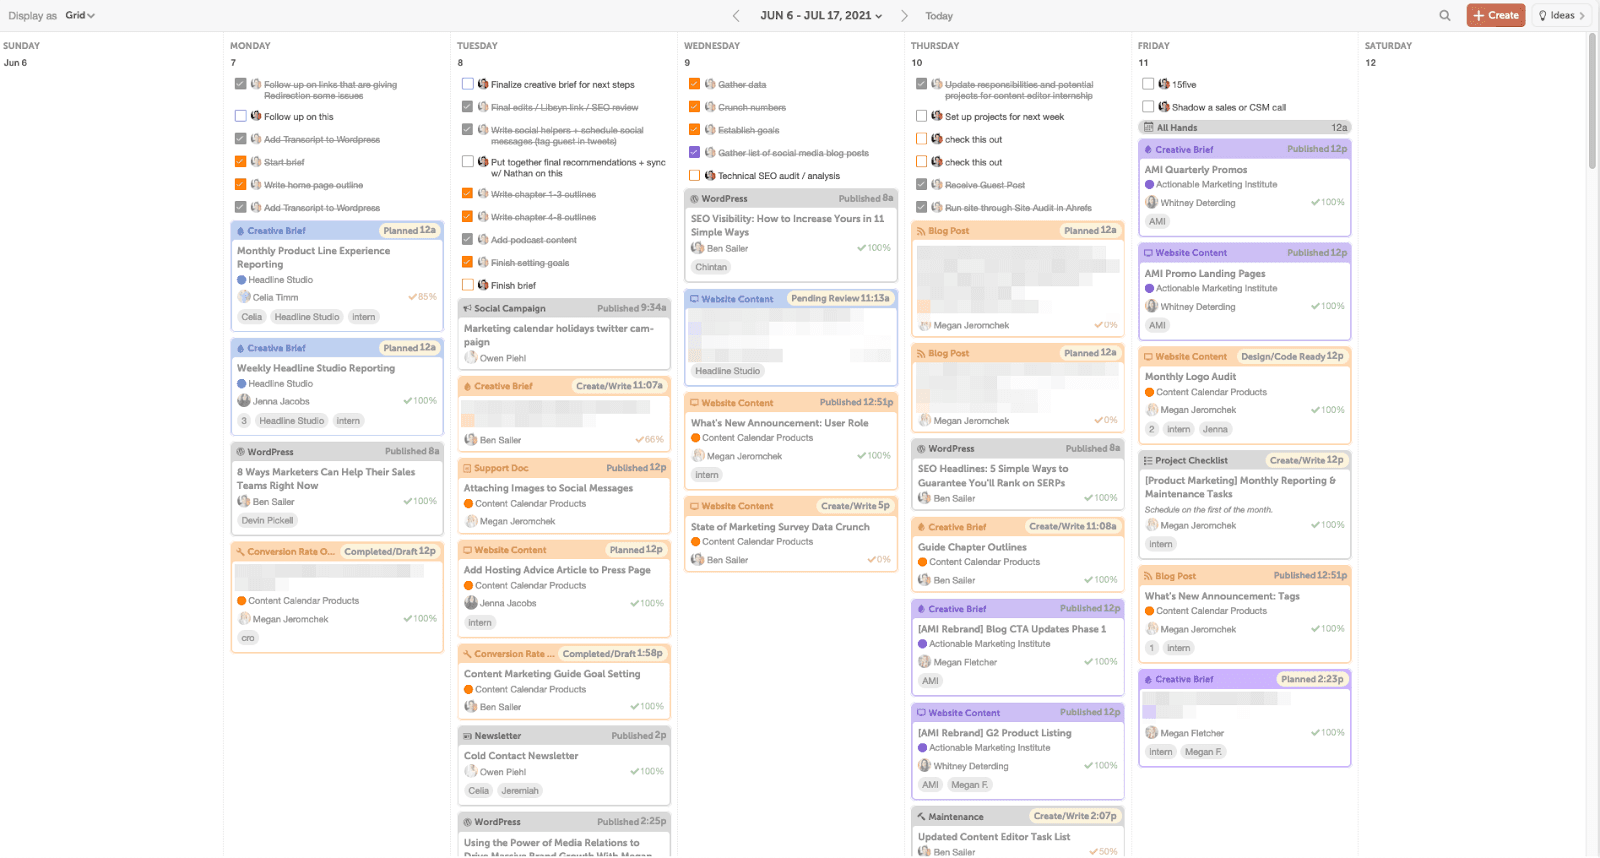Click 50% progress on Updated Content Editor Task List
The height and width of the screenshot is (858, 1600).
pyautogui.click(x=1104, y=852)
